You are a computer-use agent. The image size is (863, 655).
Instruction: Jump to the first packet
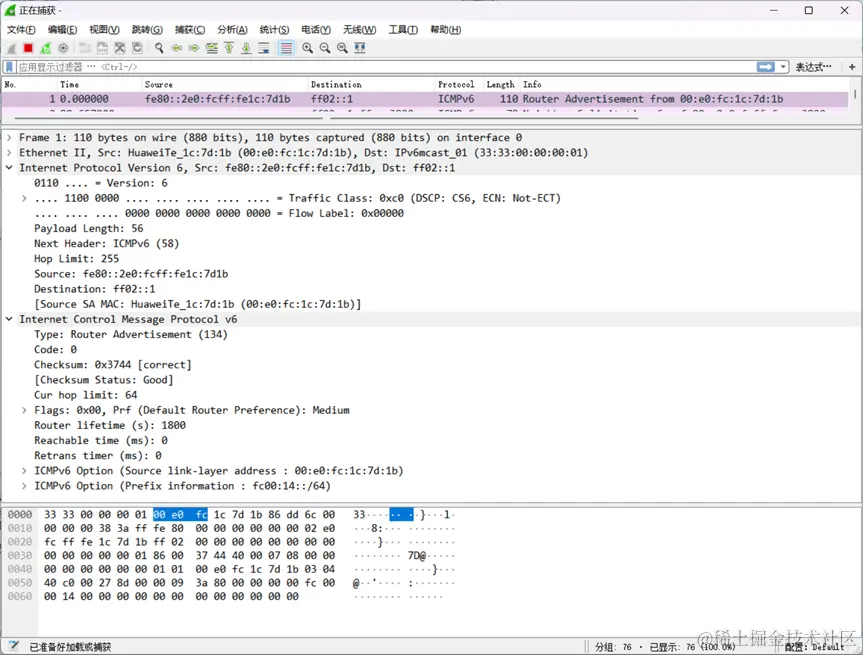click(x=229, y=48)
